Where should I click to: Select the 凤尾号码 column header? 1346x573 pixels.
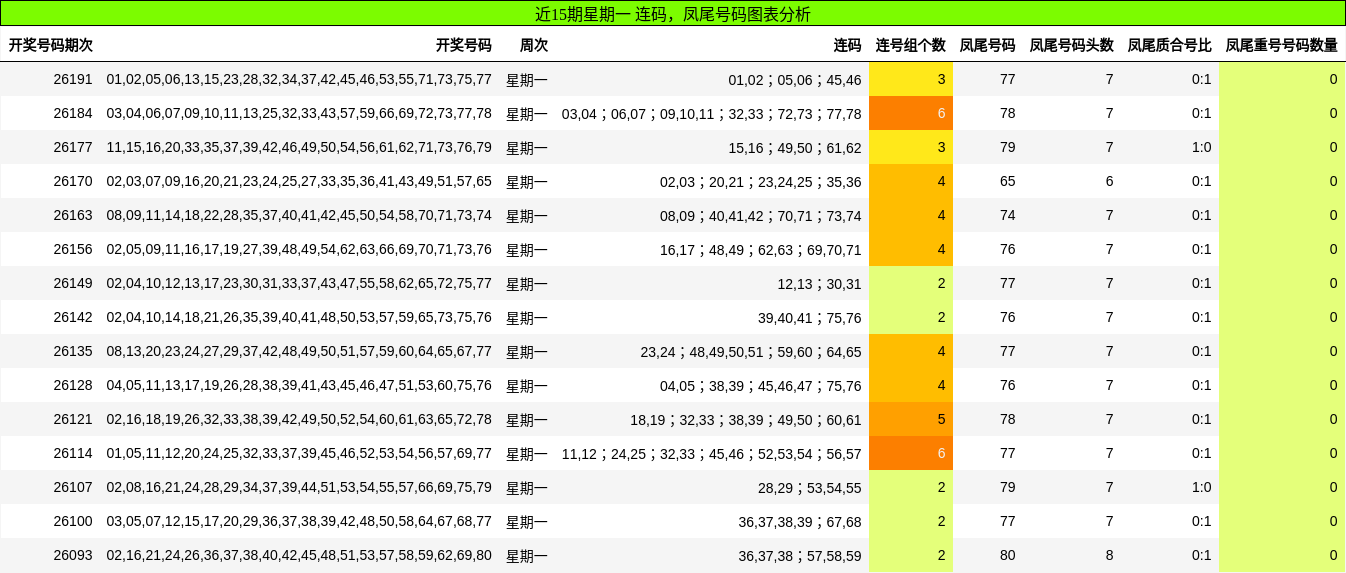(987, 45)
